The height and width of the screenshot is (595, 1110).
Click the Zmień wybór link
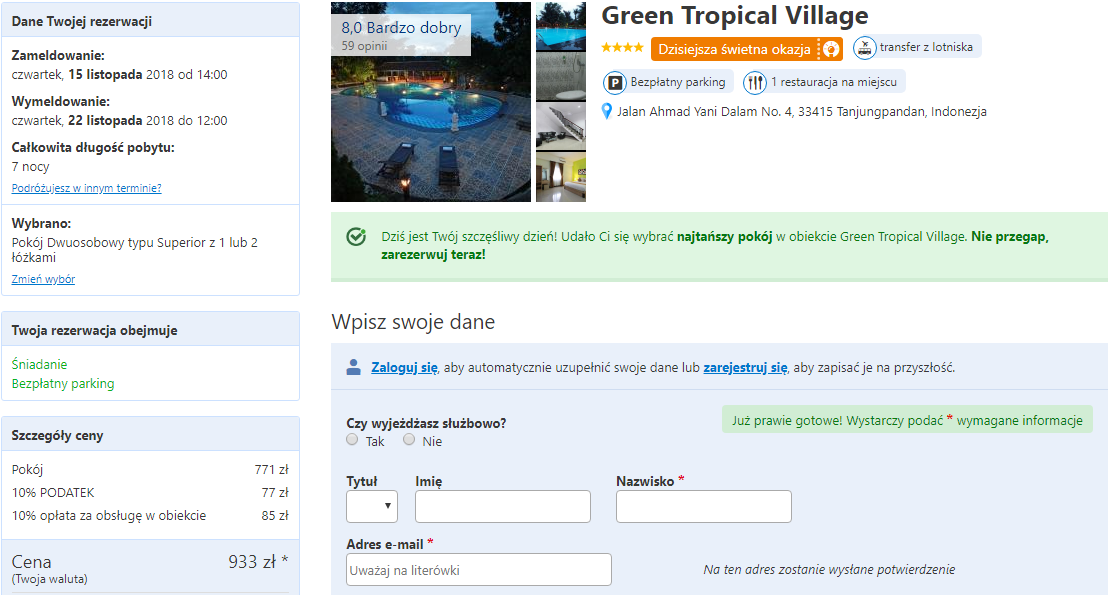click(43, 279)
